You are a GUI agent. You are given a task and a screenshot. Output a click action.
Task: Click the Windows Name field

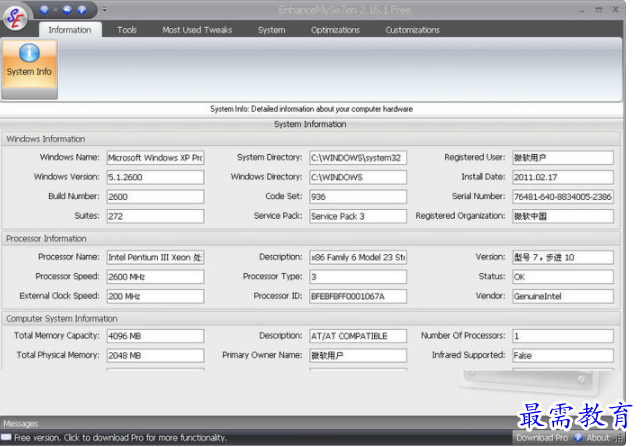click(155, 158)
